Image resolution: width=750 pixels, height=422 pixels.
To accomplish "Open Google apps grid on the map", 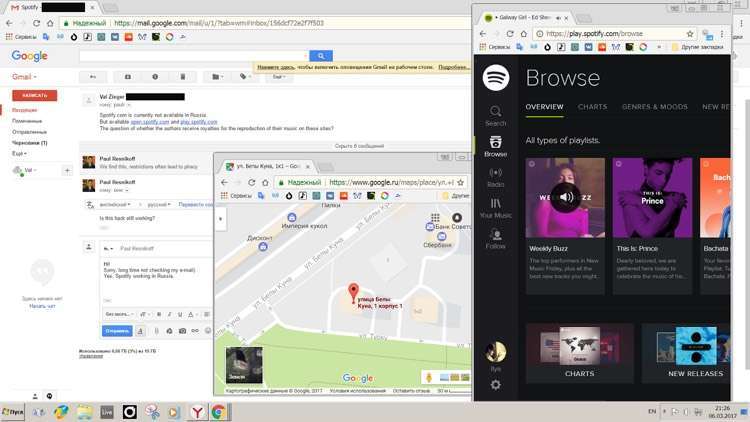I will click(x=435, y=218).
